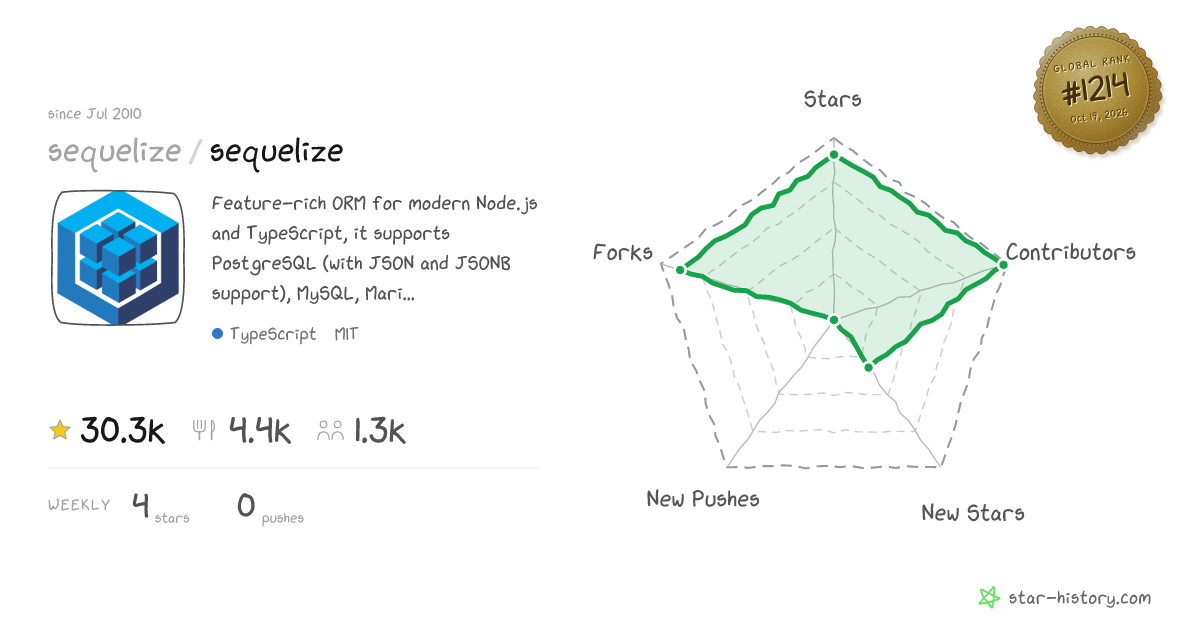Click the green Stars vertex point on radar
Viewport: 1200px width, 630px height.
point(834,156)
